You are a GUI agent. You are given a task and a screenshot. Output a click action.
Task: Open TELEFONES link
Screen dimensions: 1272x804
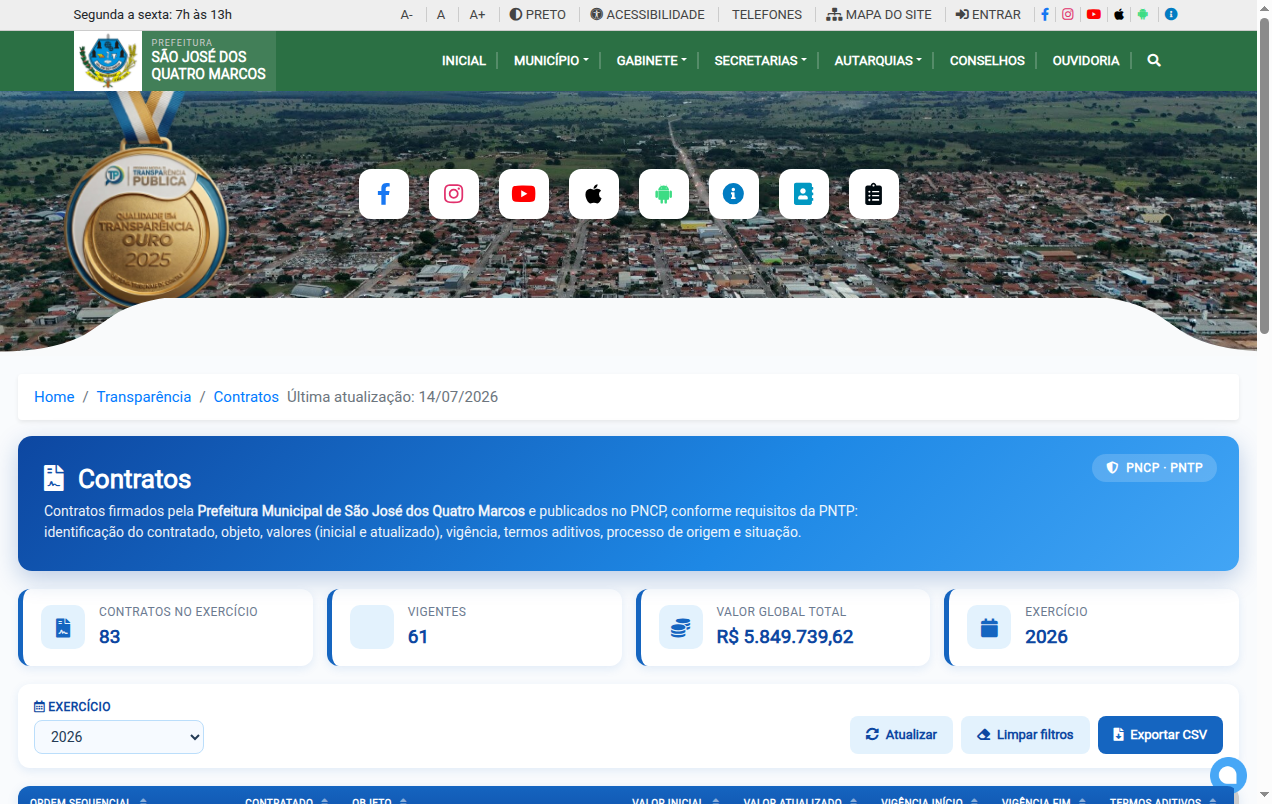[x=767, y=15]
